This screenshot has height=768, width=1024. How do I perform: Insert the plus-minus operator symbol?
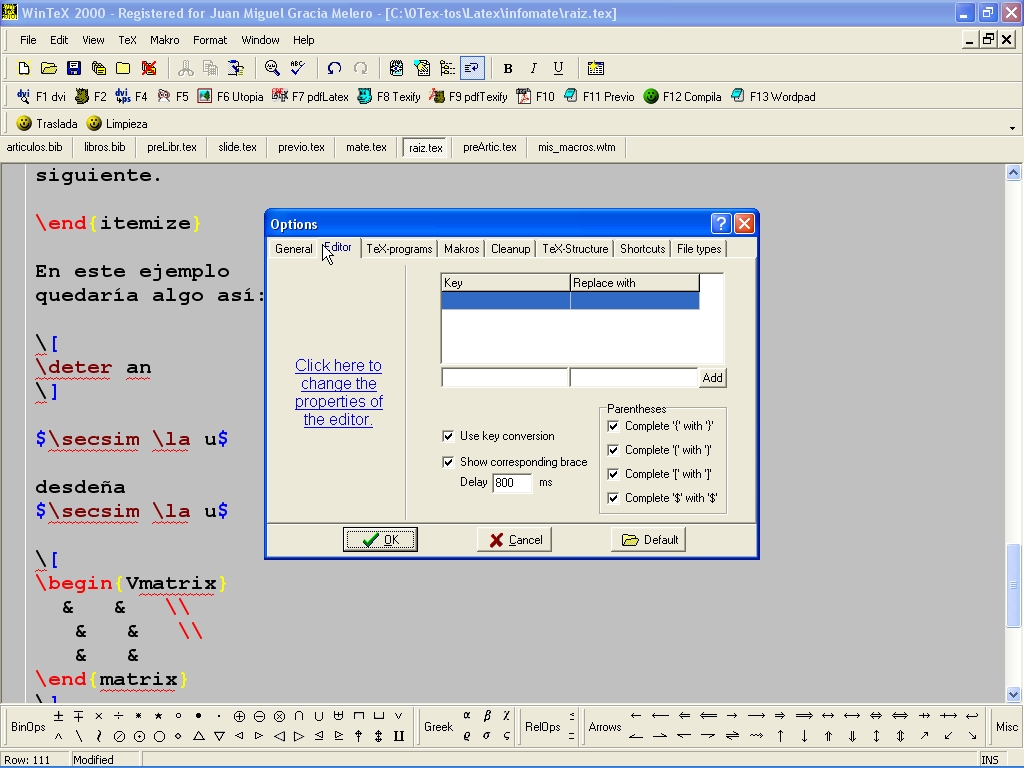pyautogui.click(x=58, y=716)
